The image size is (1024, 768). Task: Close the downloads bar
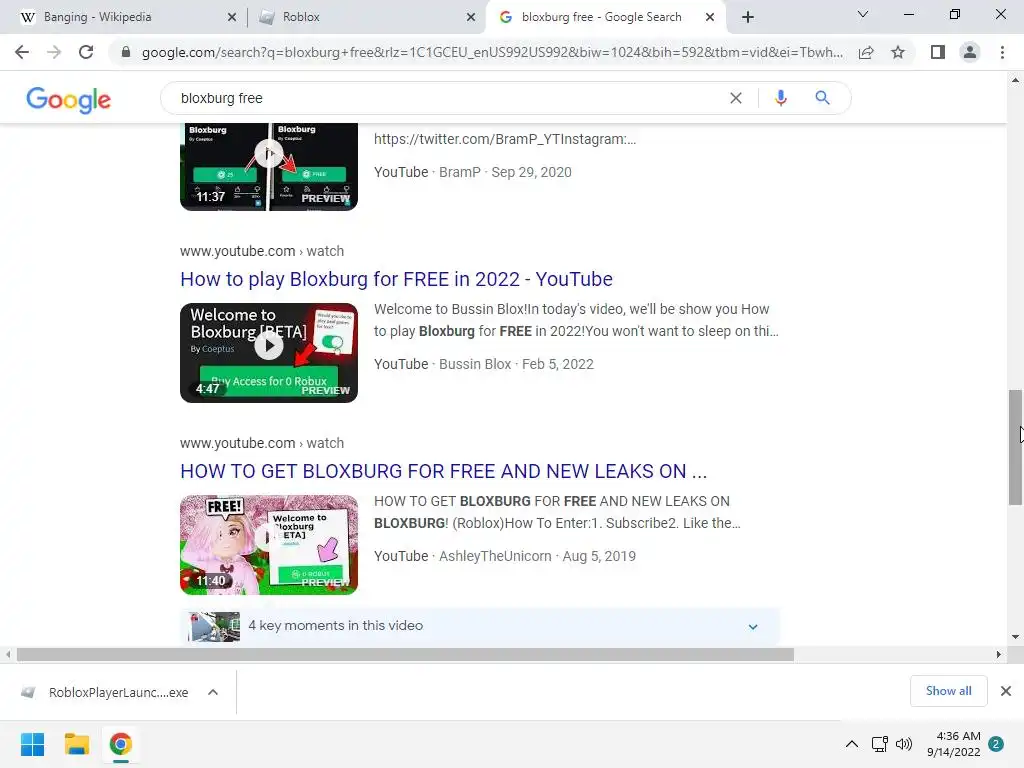tap(1006, 691)
